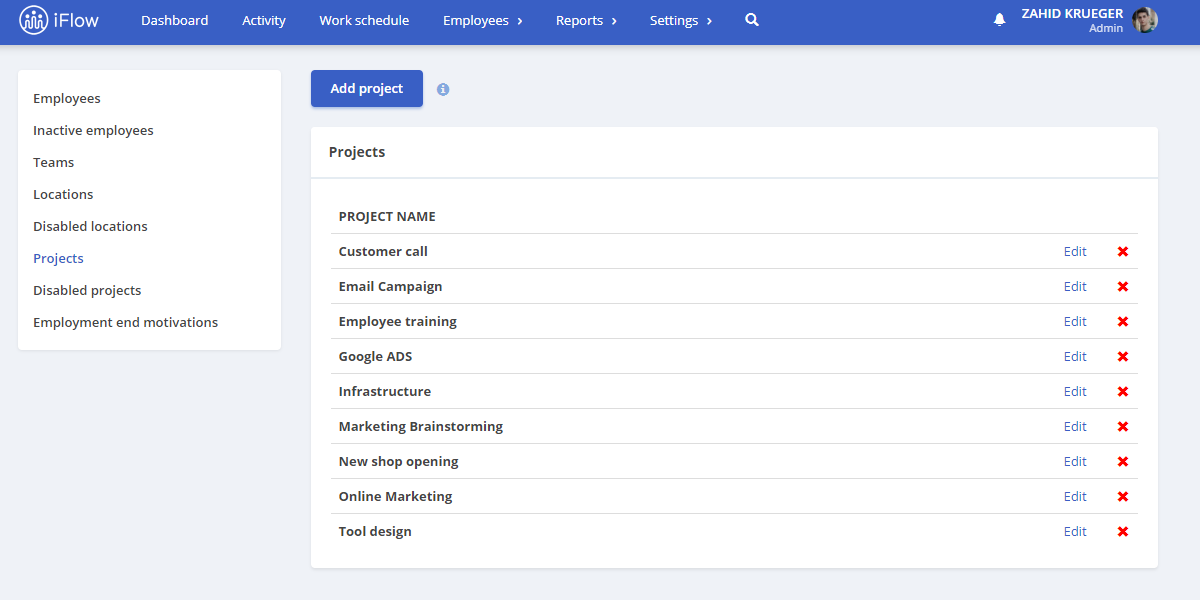Delete the Tool design project
Viewport: 1200px width, 600px height.
coord(1123,532)
